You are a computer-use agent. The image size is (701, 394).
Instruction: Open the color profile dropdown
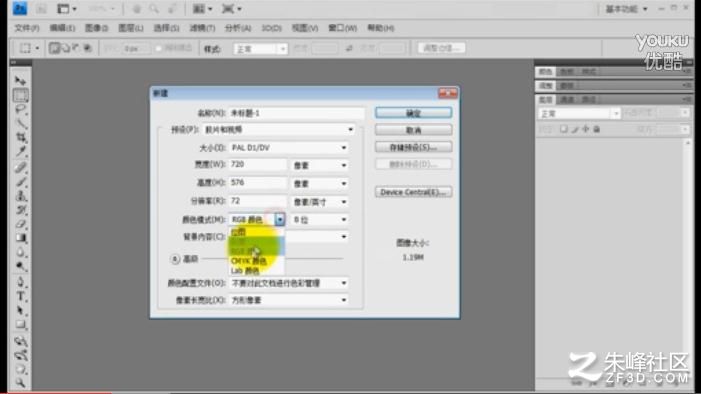point(289,283)
